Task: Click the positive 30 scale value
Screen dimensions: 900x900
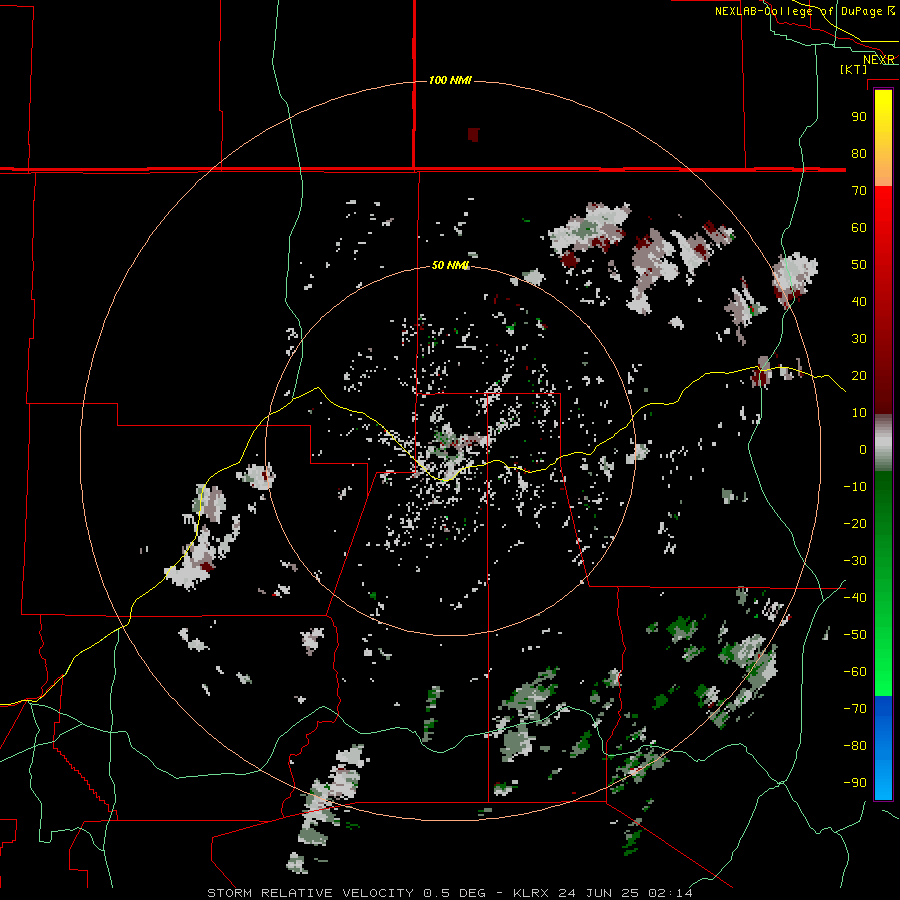Action: click(859, 339)
